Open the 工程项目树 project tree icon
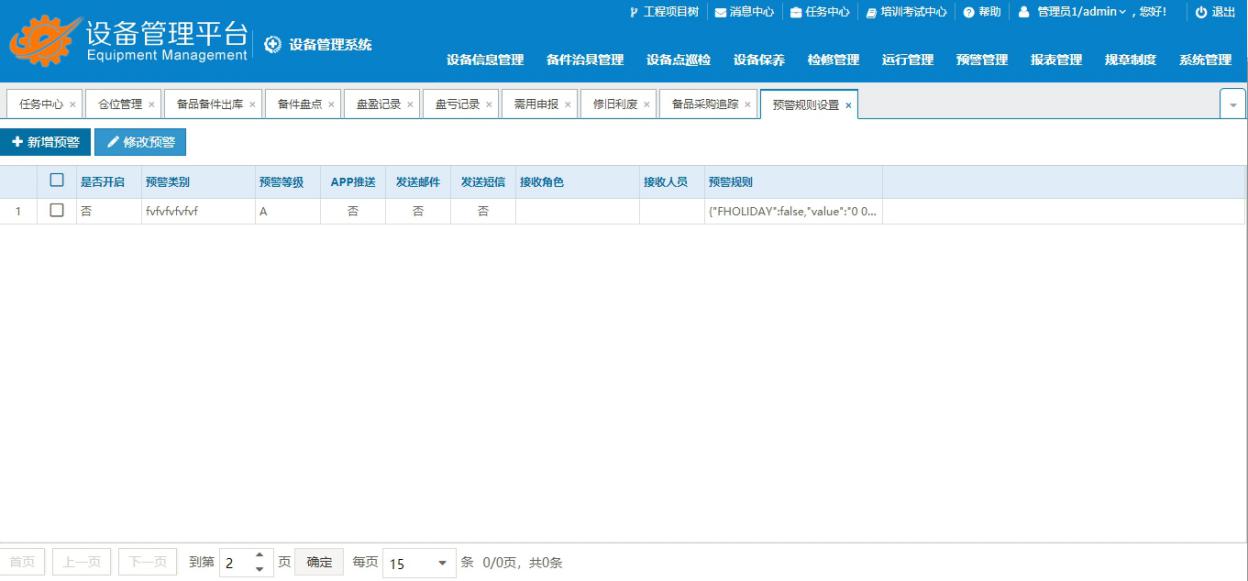This screenshot has width=1248, height=581. coord(634,12)
